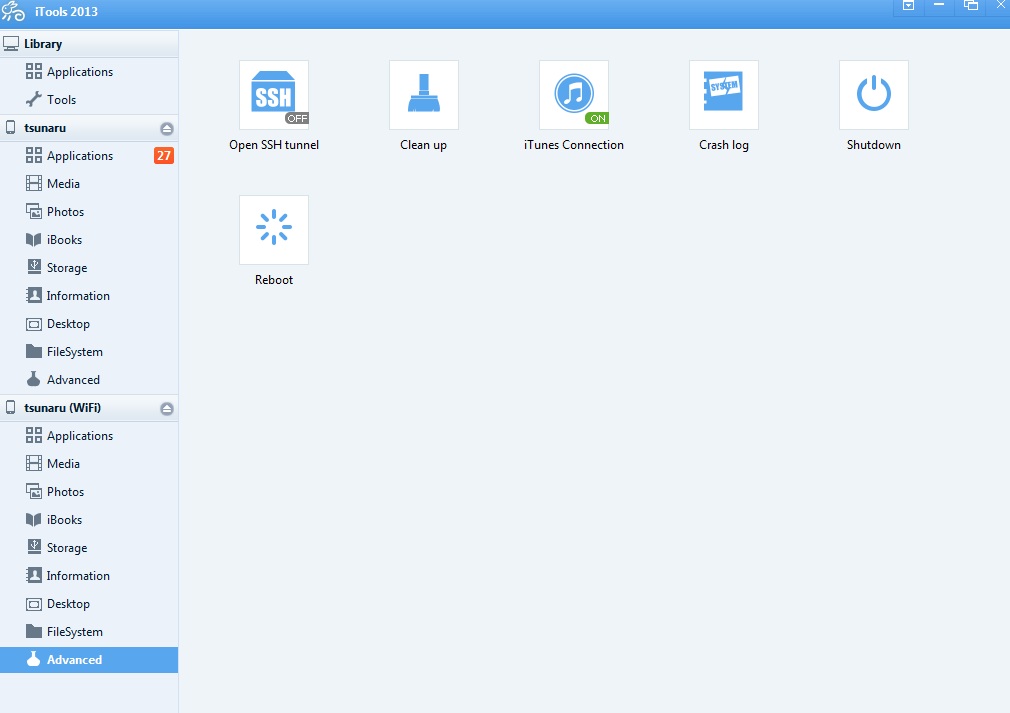Click the 27 applications update badge
The height and width of the screenshot is (713, 1010).
tap(164, 156)
